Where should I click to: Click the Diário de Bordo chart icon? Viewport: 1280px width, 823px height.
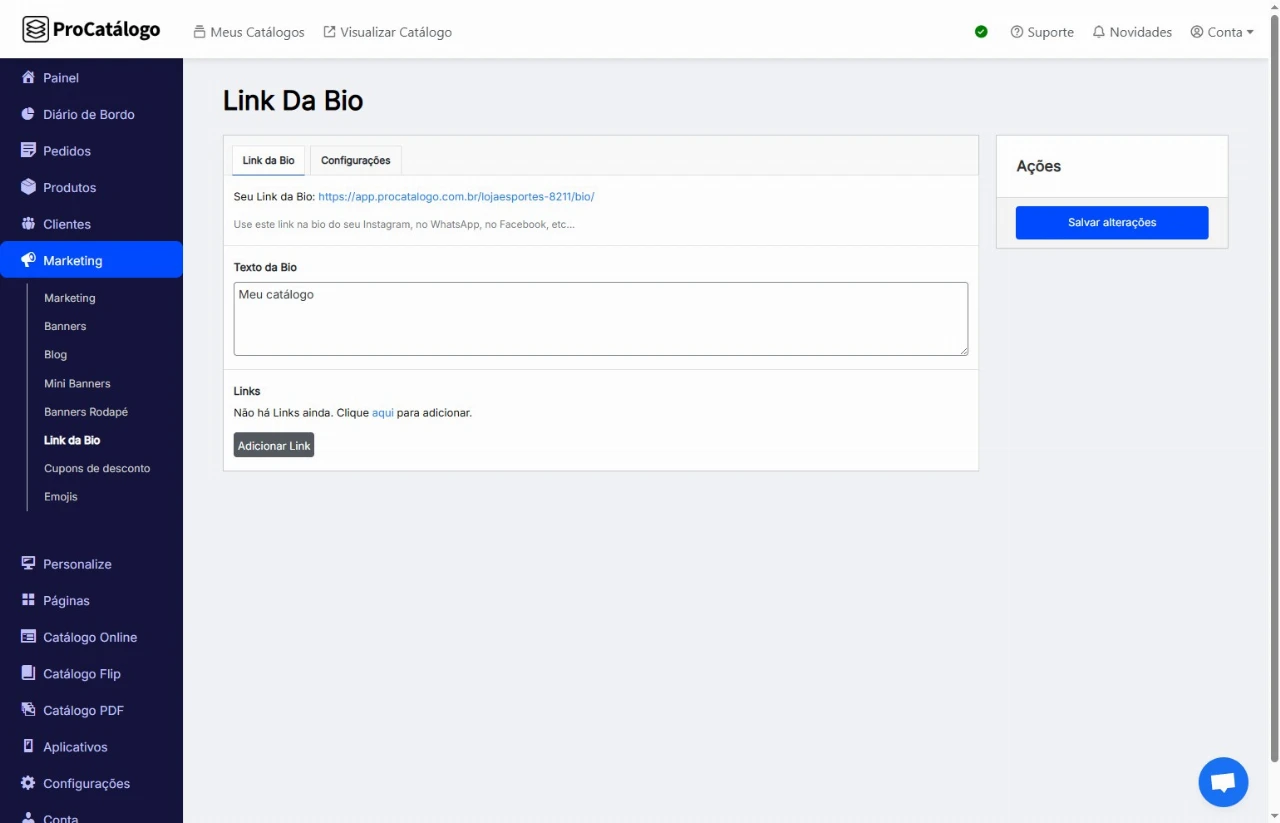(28, 114)
